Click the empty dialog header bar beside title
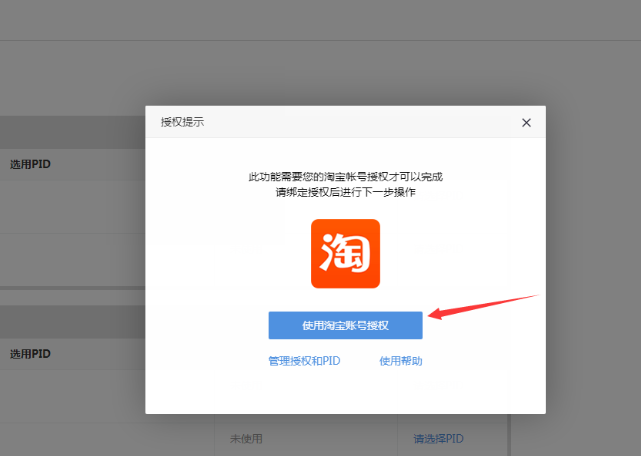 point(360,122)
